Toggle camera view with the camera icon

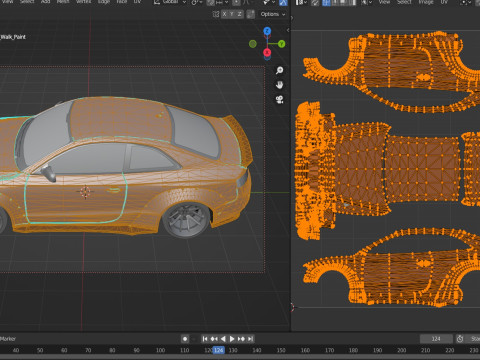click(279, 99)
